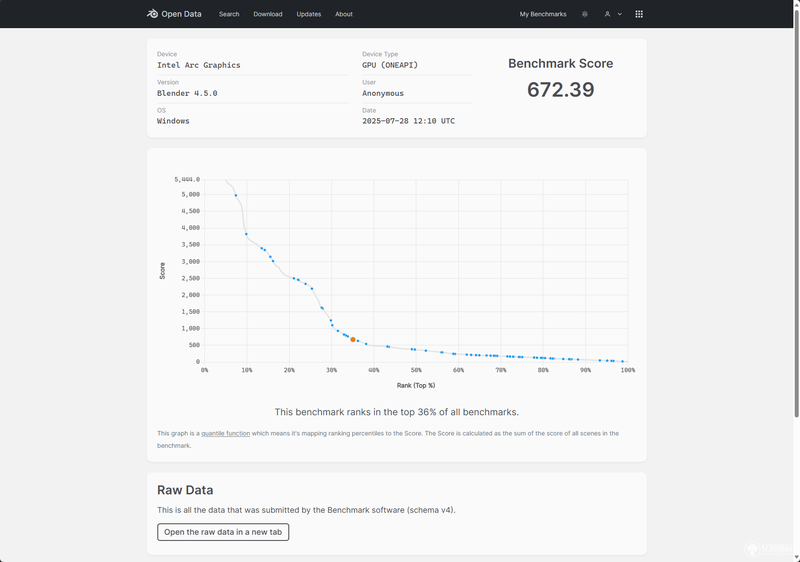Click the page vertical scrollbar

click(x=796, y=214)
